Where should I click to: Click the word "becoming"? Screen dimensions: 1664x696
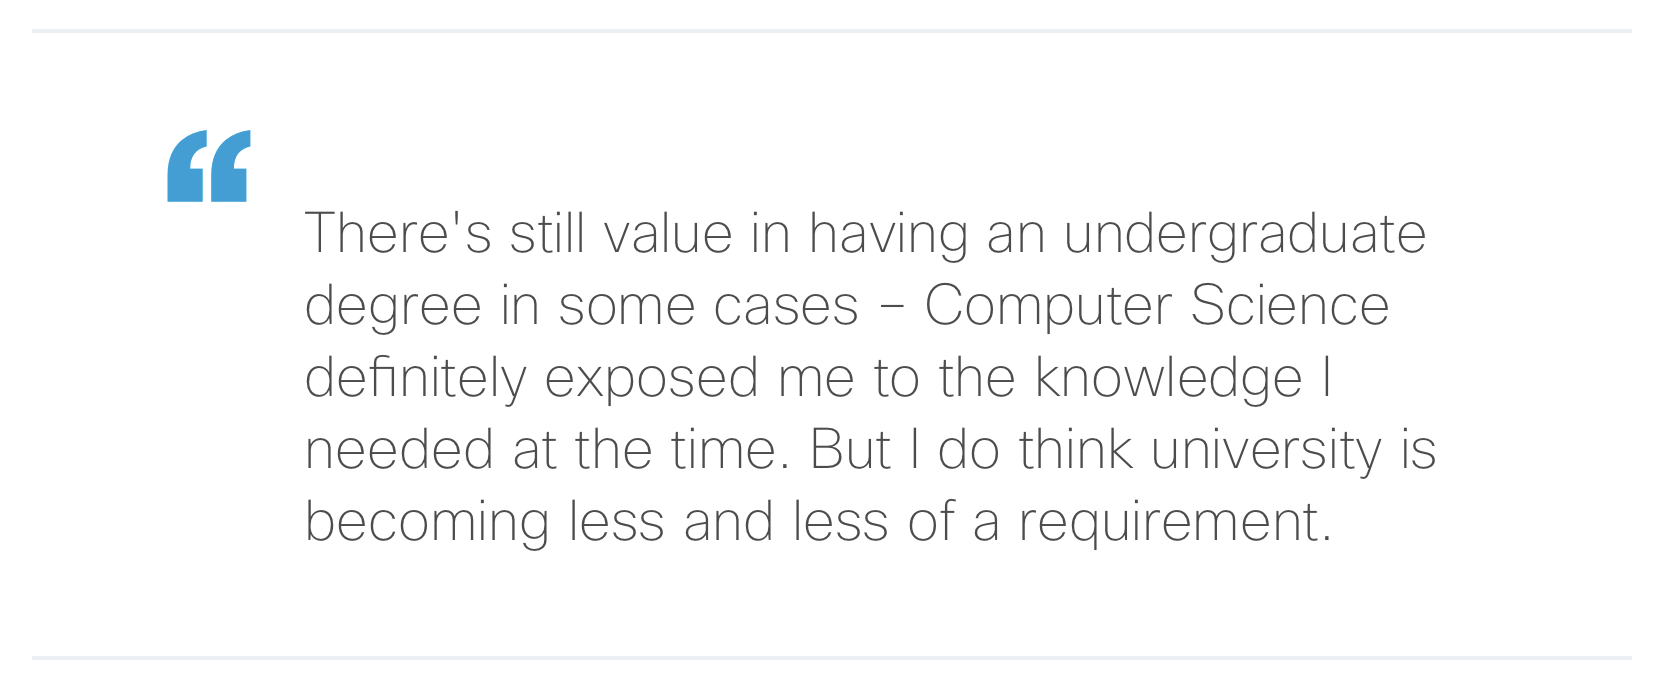click(x=427, y=523)
